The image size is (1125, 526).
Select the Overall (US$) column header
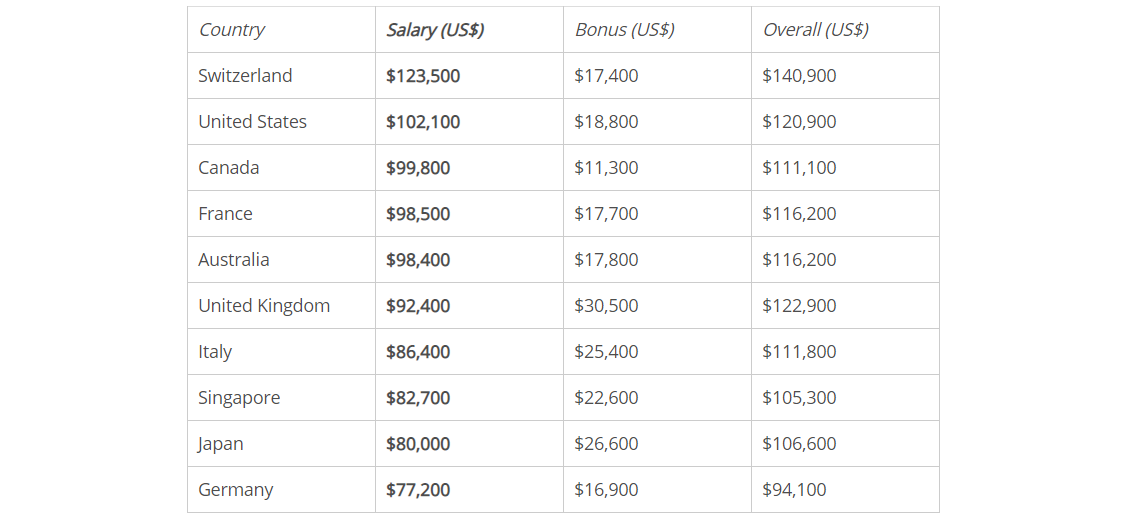point(815,30)
